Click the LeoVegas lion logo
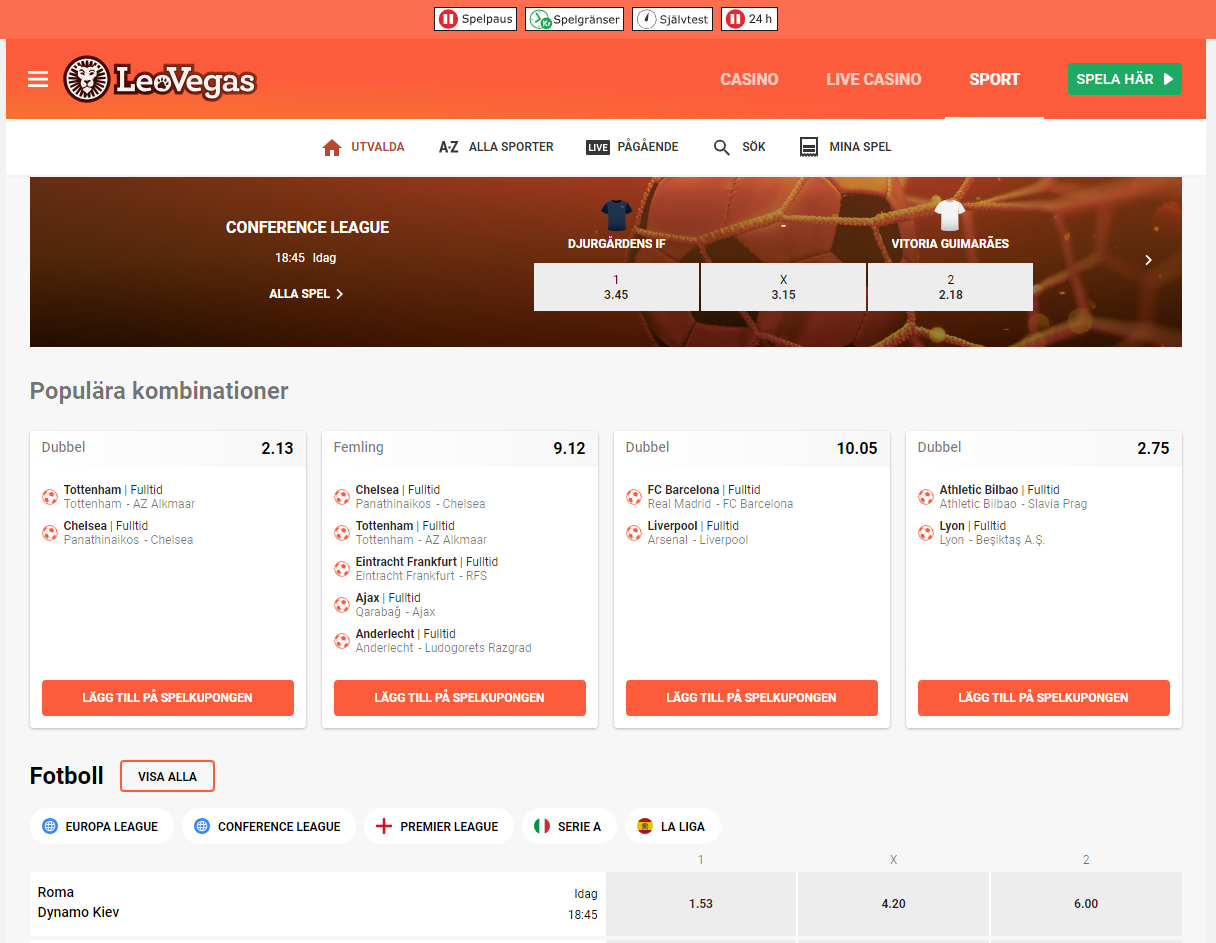1216x943 pixels. [x=86, y=79]
